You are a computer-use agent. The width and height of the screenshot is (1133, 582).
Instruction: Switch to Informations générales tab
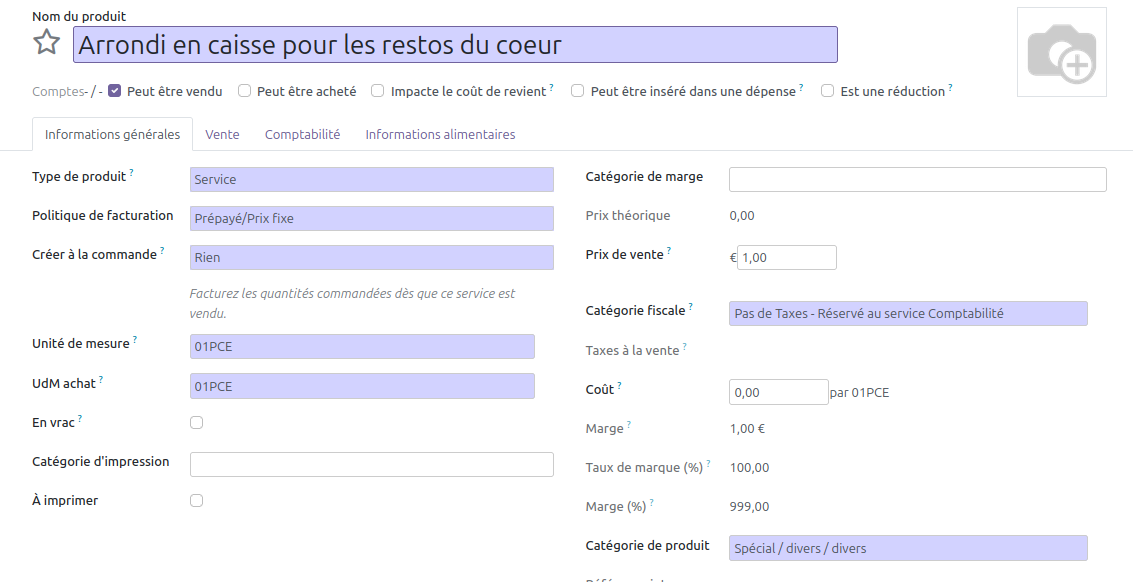[x=113, y=134]
